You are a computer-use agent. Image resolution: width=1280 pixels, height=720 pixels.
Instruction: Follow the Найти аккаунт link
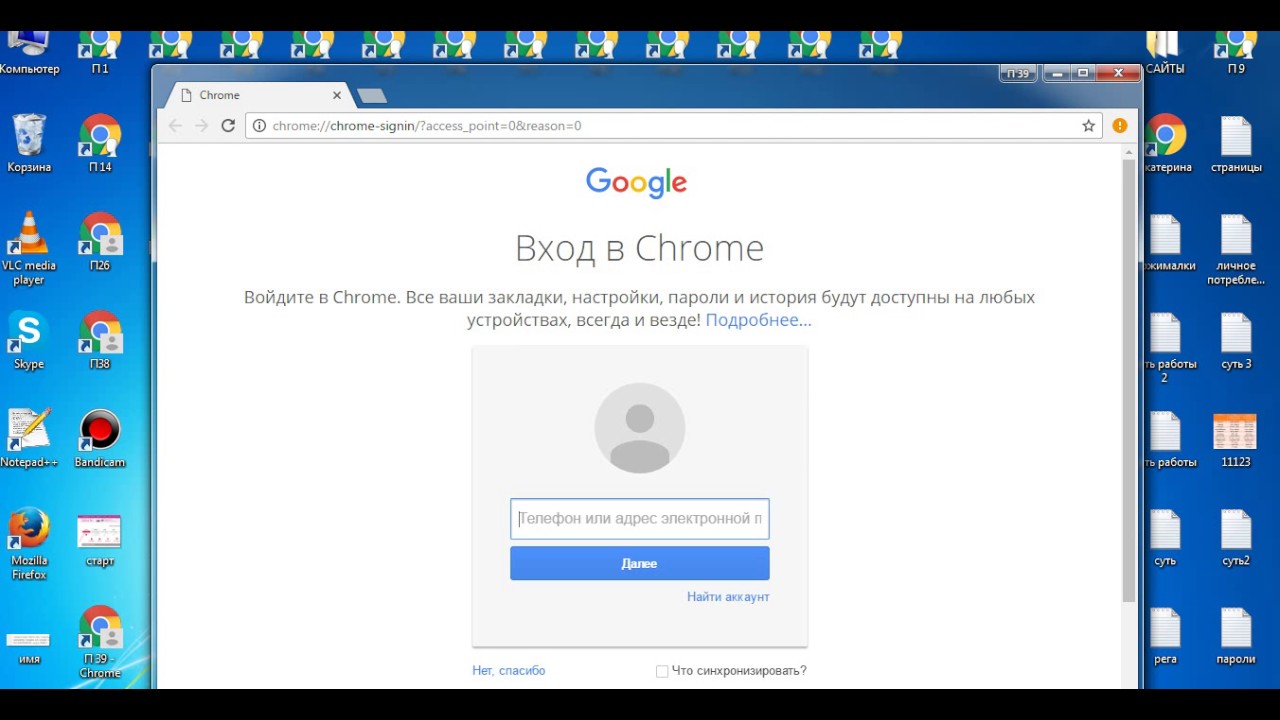coord(728,597)
